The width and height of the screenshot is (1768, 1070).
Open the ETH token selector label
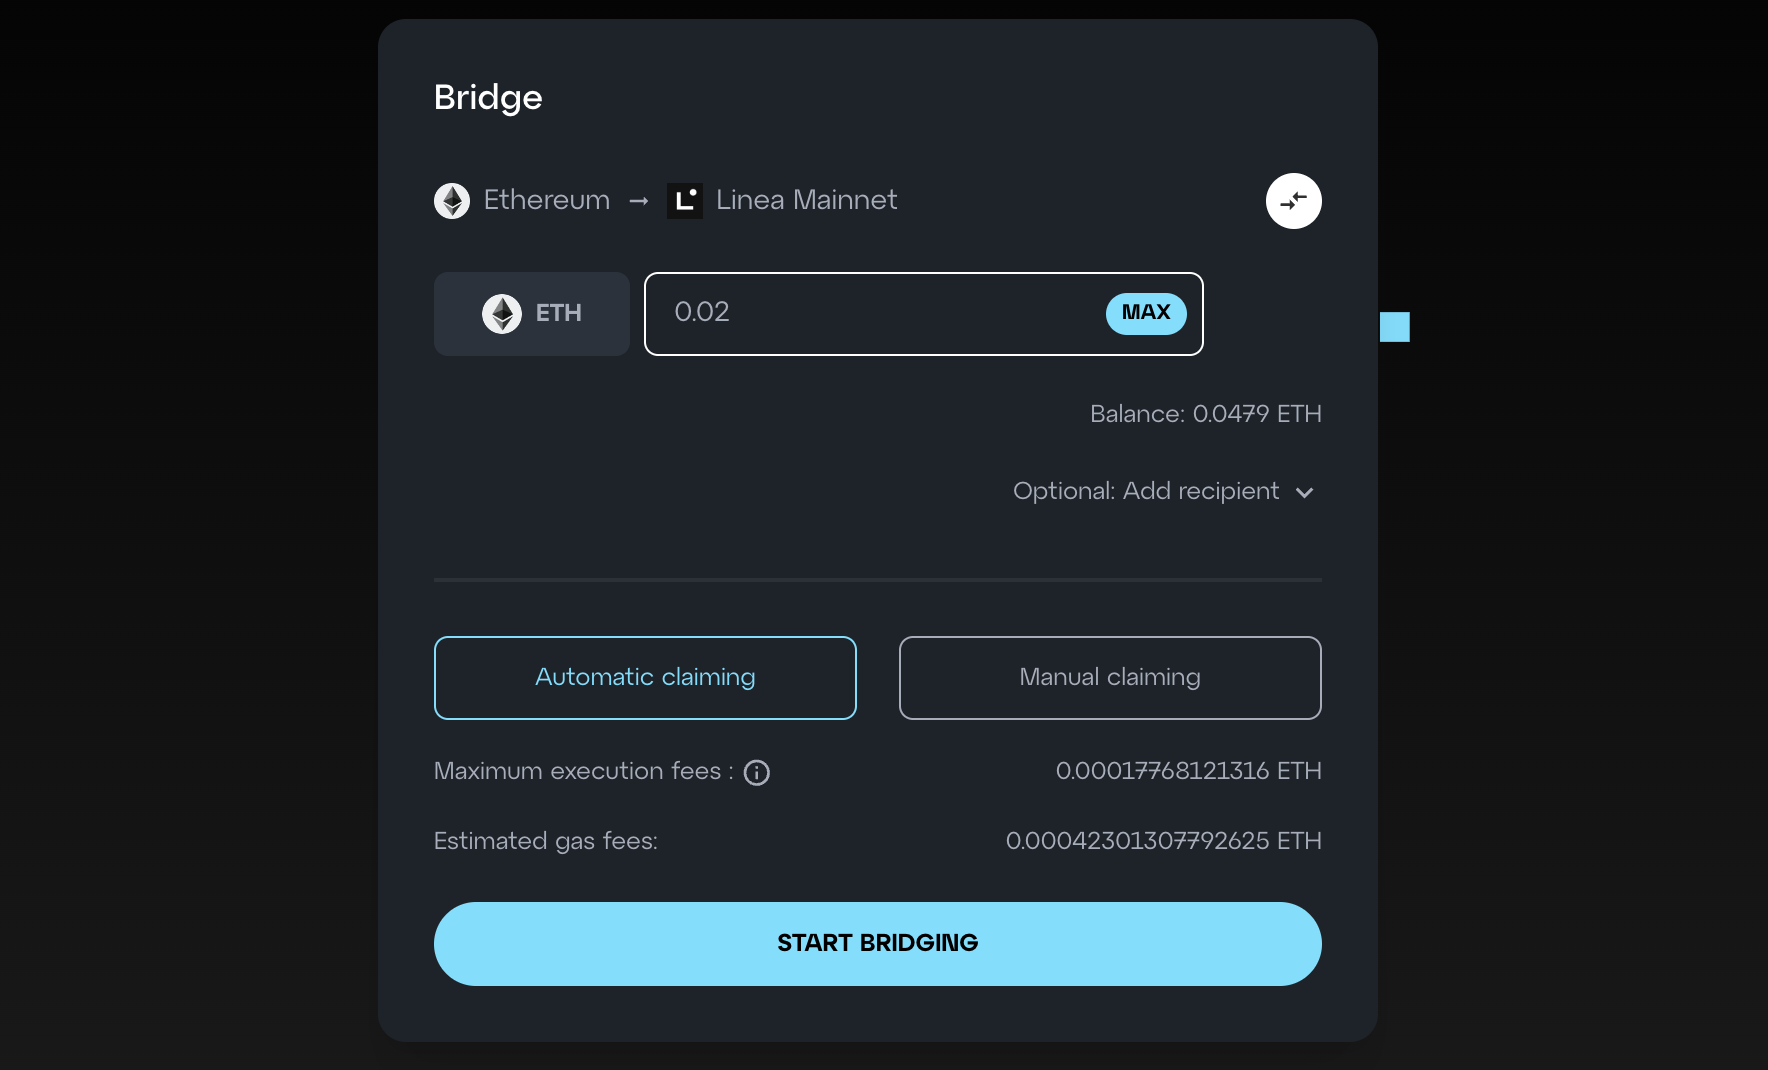pyautogui.click(x=558, y=314)
